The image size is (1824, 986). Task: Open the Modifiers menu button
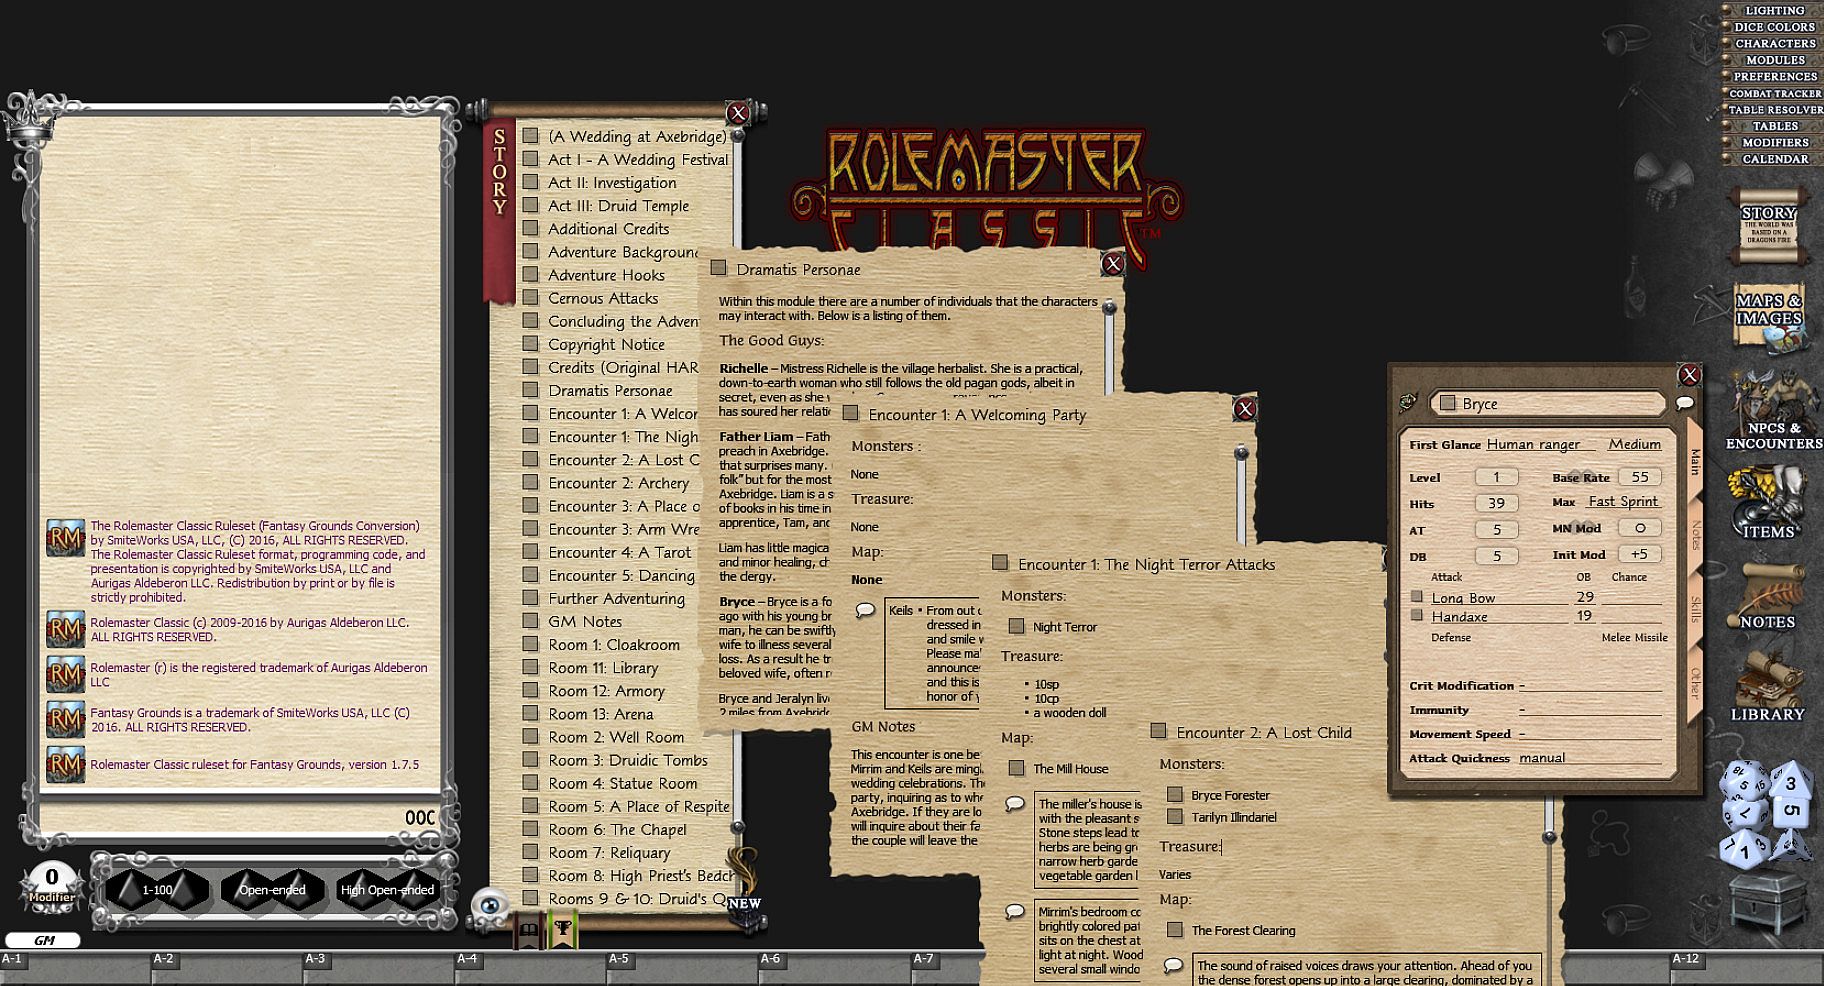(1775, 142)
